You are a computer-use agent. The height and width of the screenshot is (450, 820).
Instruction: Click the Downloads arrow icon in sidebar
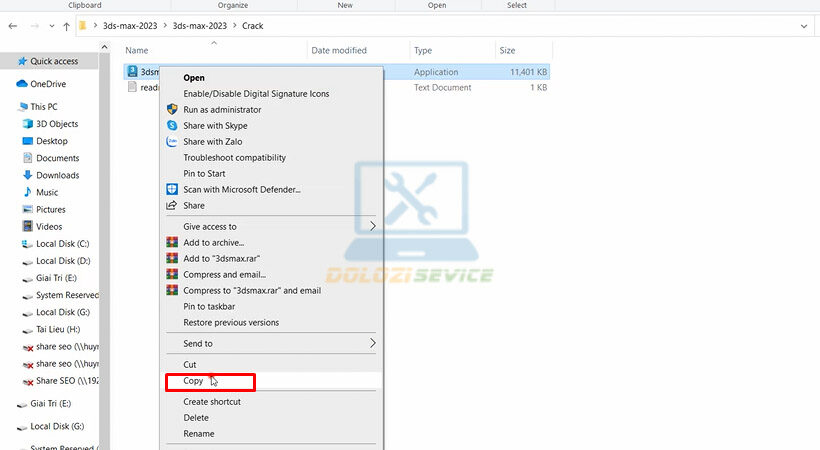point(27,175)
